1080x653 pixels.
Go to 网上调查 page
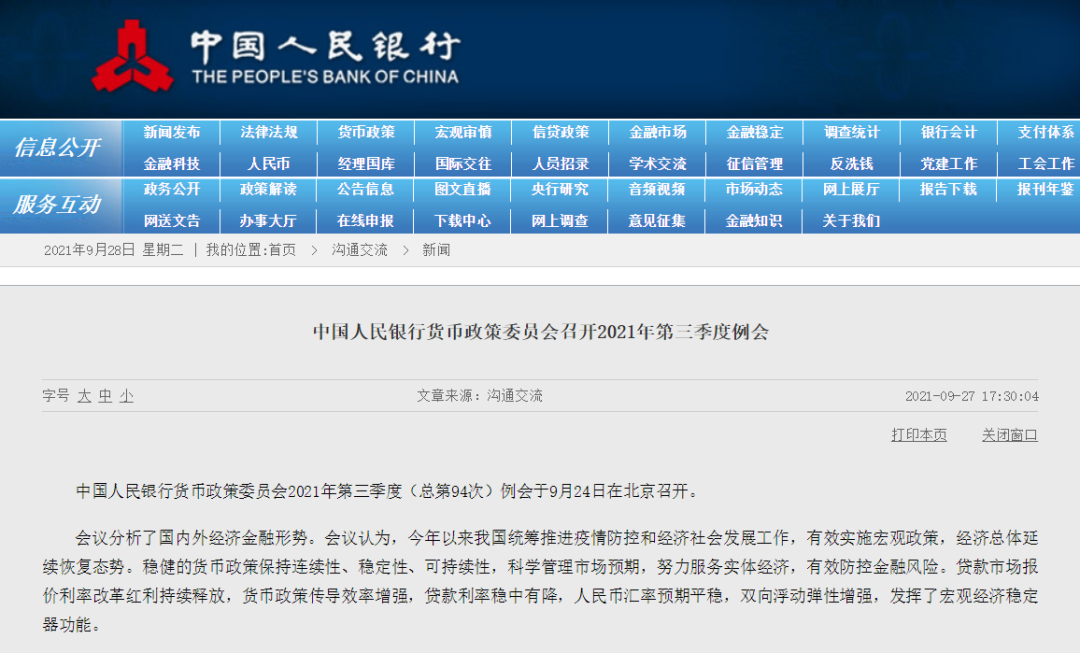coord(559,220)
